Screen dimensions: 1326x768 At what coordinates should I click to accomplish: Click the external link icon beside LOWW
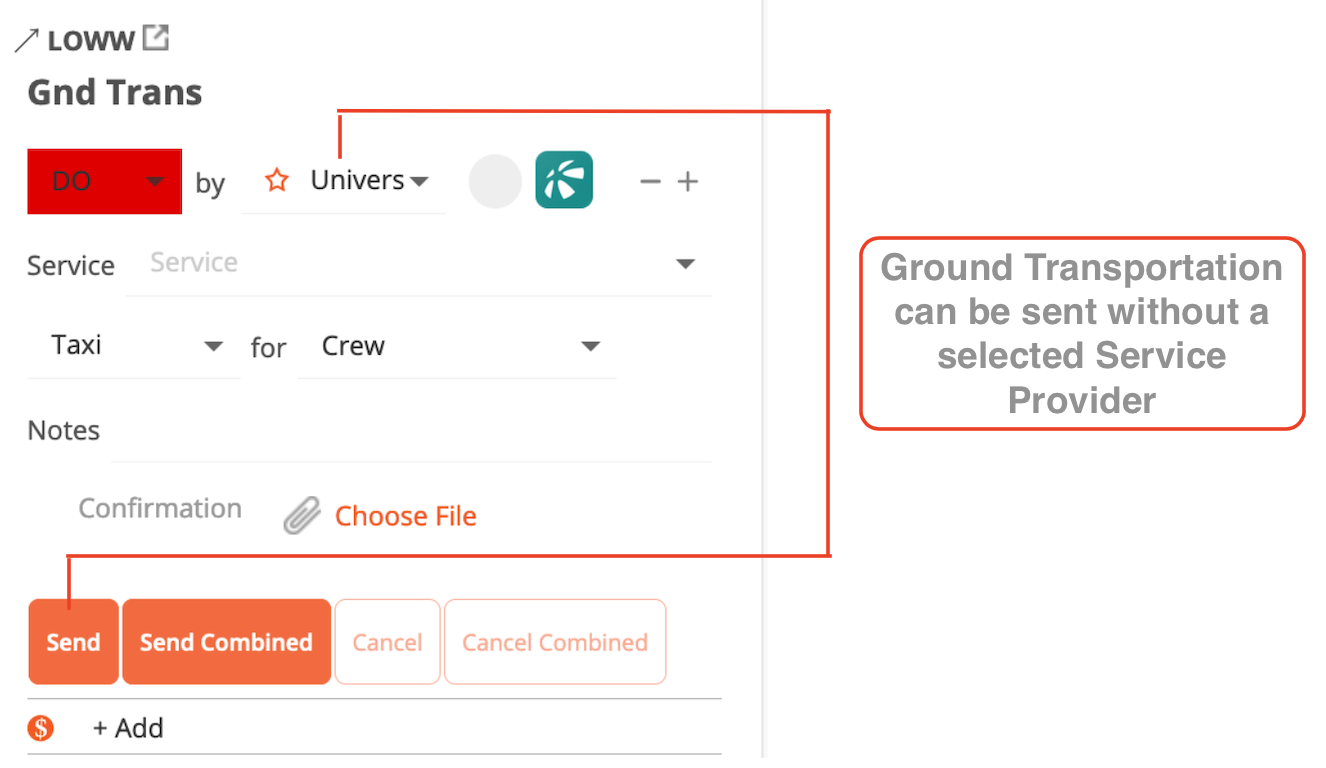point(155,38)
